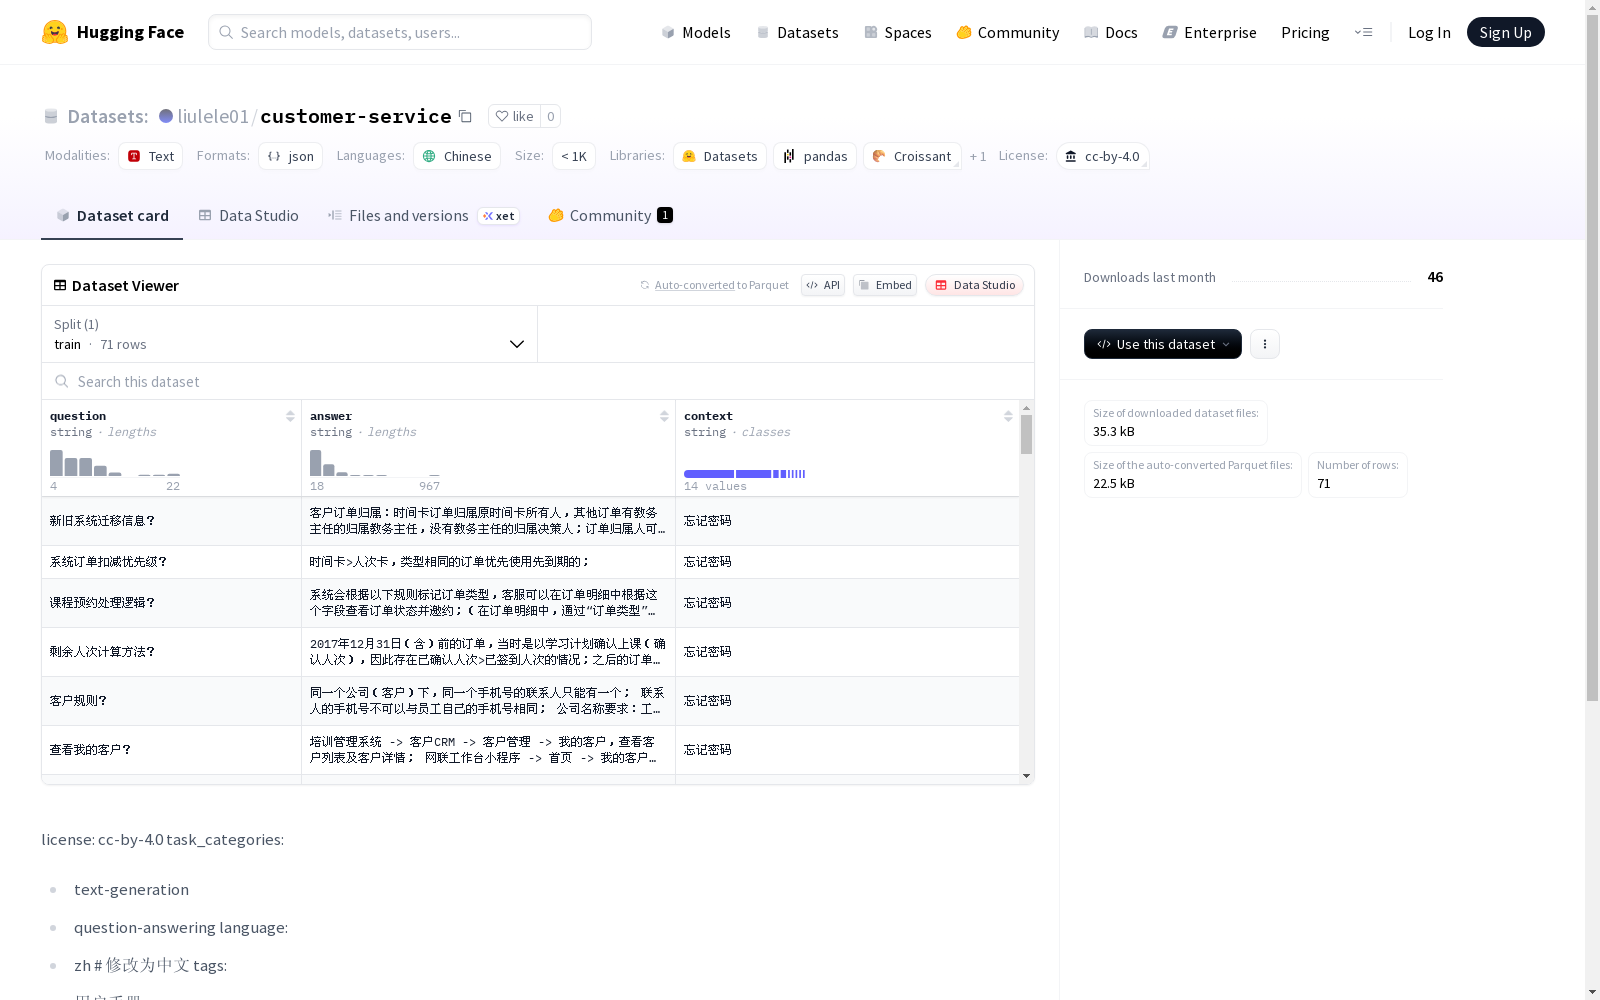
Task: Click the Datasets breadcrumb icon
Action: tap(51, 116)
